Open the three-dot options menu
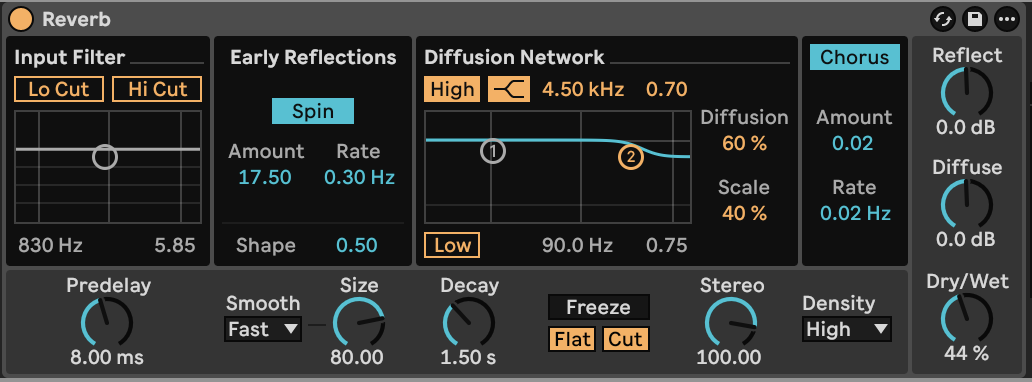The height and width of the screenshot is (382, 1032). [x=1006, y=19]
